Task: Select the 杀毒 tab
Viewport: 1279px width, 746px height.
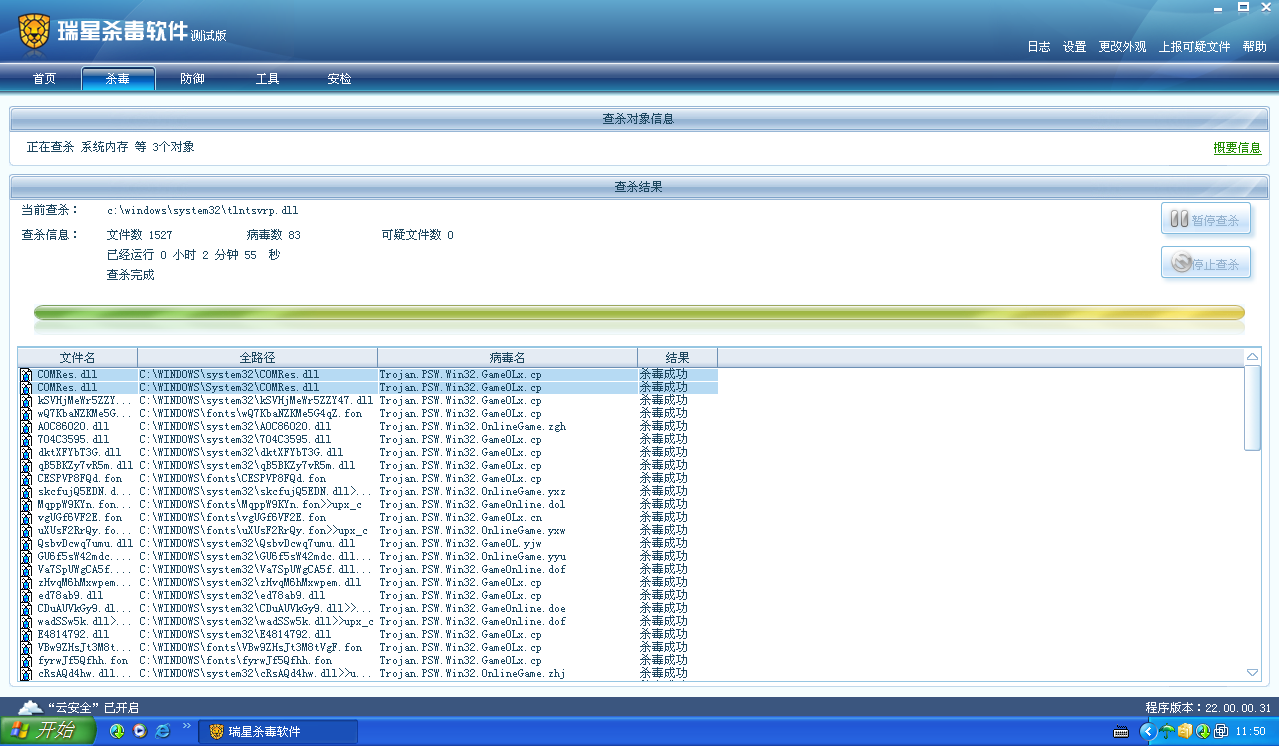Action: pyautogui.click(x=118, y=79)
